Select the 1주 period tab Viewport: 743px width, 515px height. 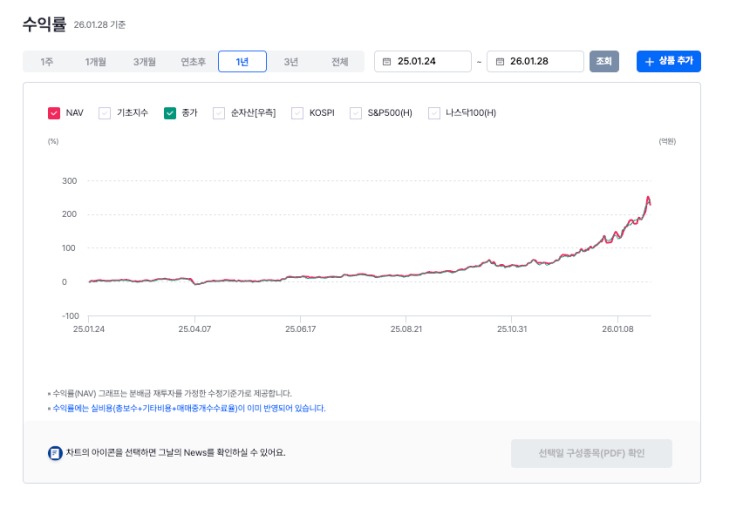tap(47, 62)
